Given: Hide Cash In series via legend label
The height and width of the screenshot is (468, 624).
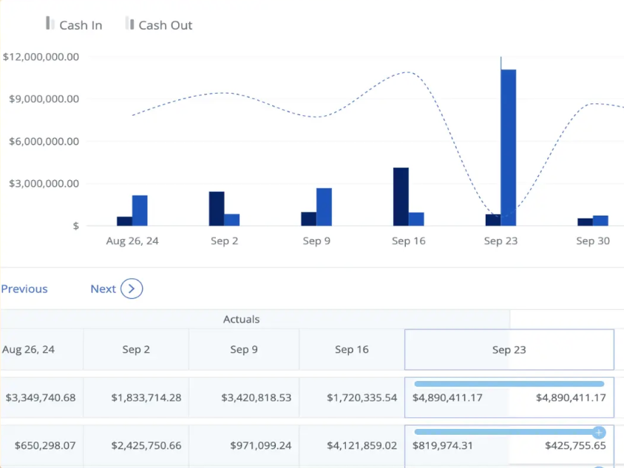Looking at the screenshot, I should pyautogui.click(x=81, y=25).
